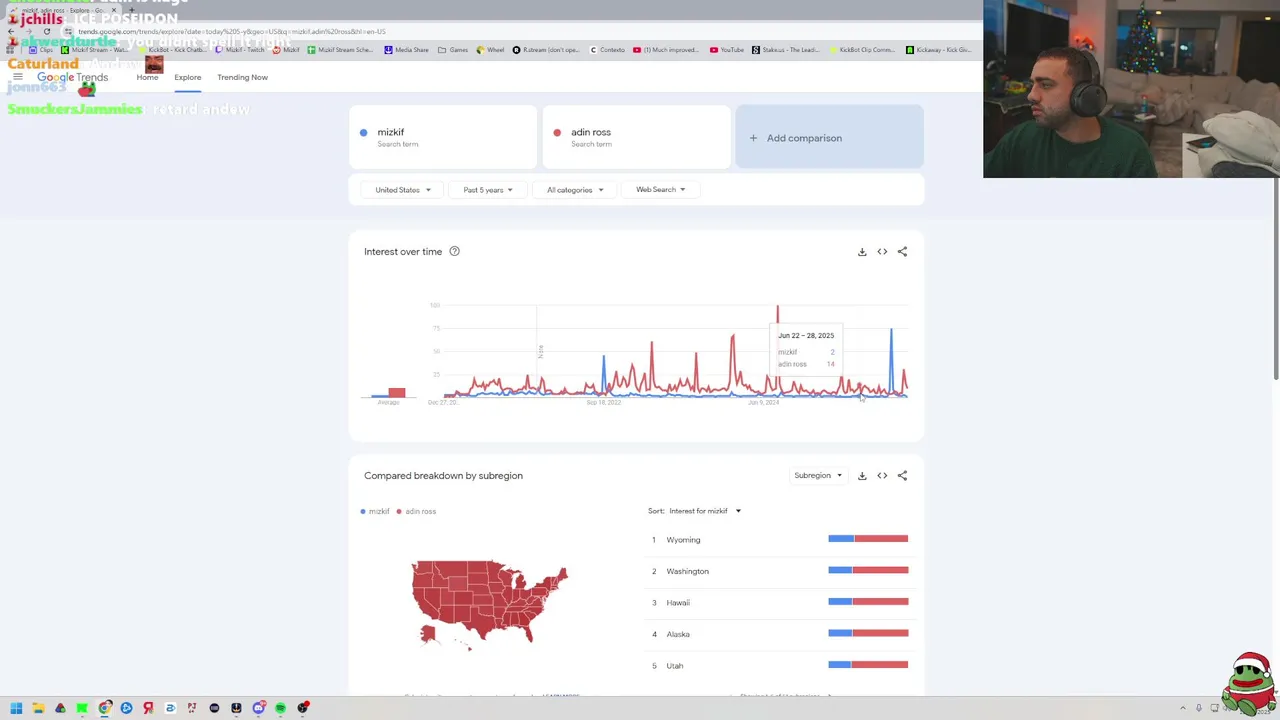This screenshot has height=720, width=1280.
Task: Open Chrome from the taskbar
Action: pos(104,708)
